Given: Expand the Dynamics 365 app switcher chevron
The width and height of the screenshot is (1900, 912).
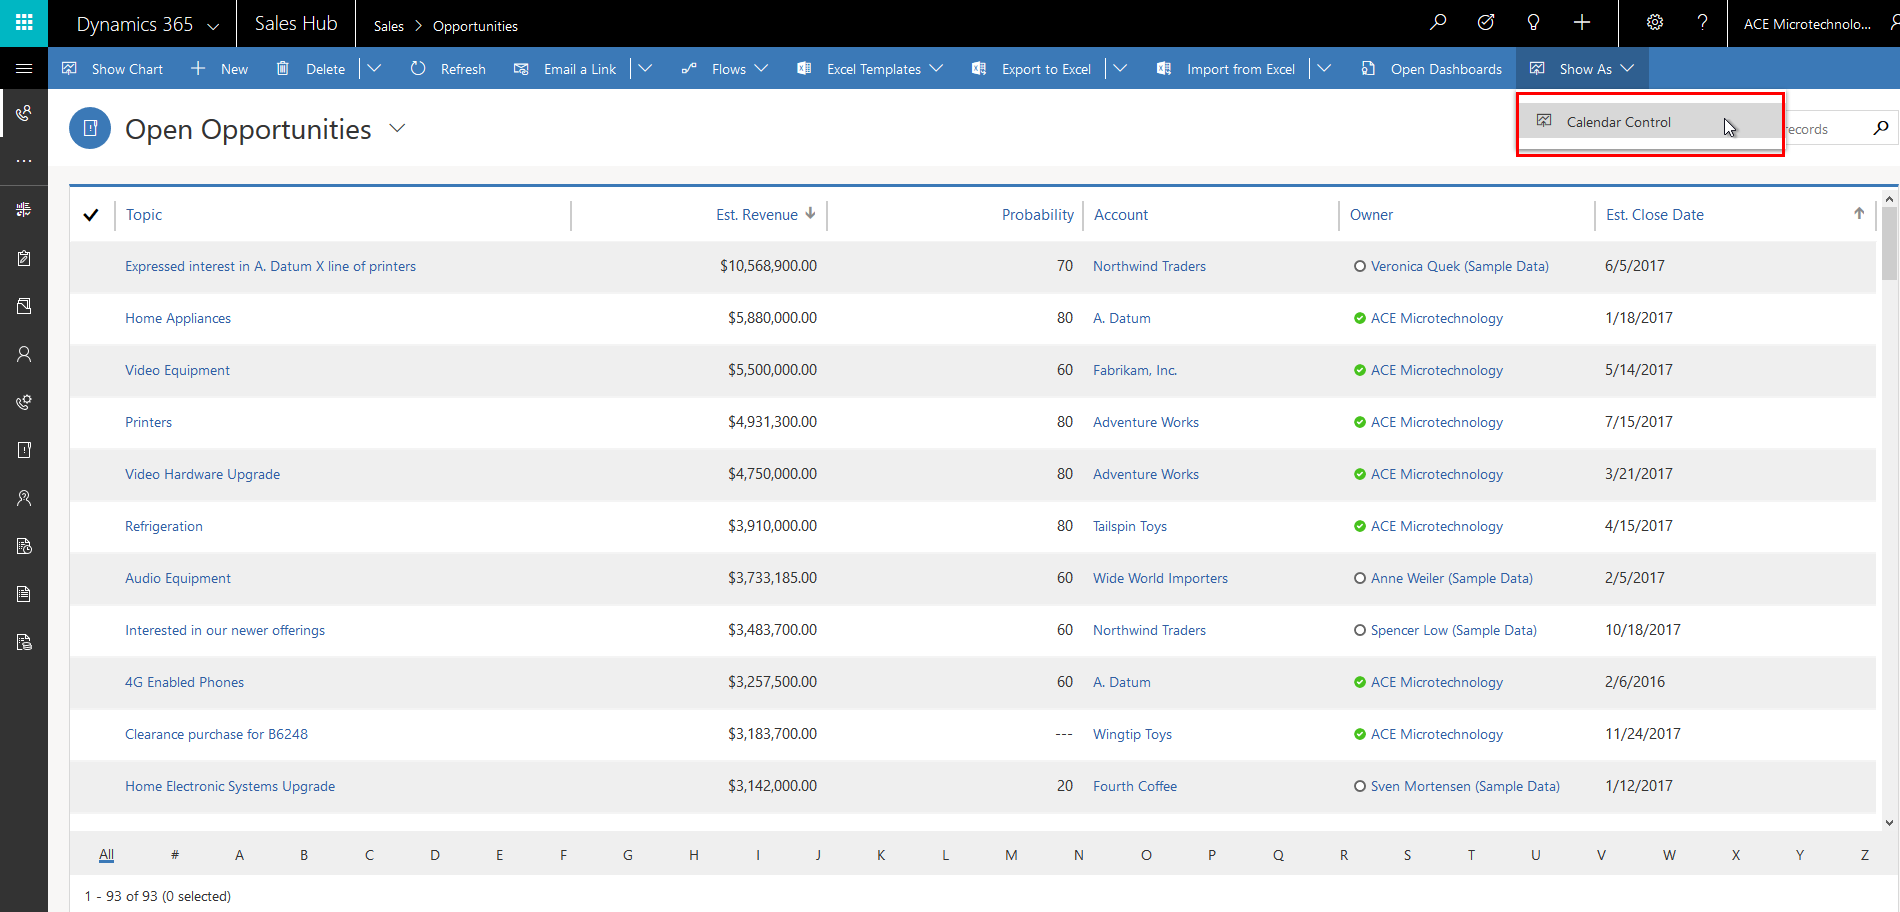Looking at the screenshot, I should click(x=213, y=25).
